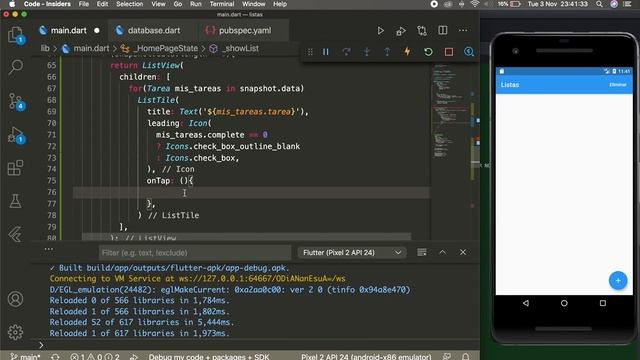Screen dimensions: 640x360
Task: Grab the debug toolbar drag handle
Action: coord(310,52)
